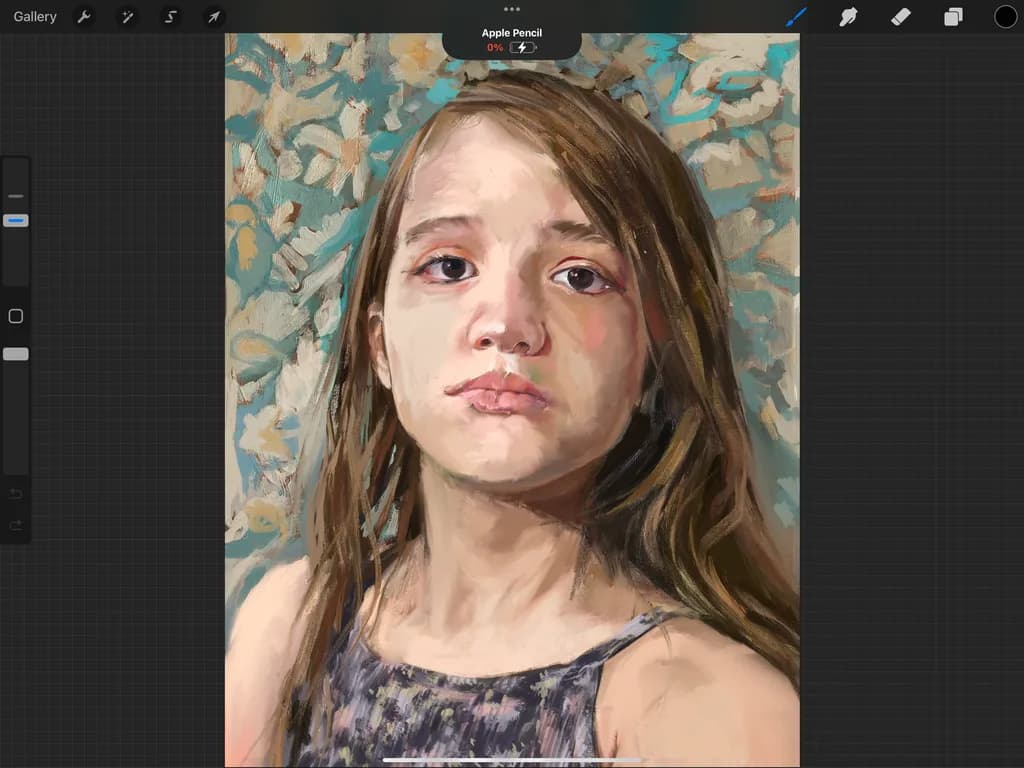The width and height of the screenshot is (1024, 768).
Task: Select the Smudge tool
Action: (x=848, y=16)
